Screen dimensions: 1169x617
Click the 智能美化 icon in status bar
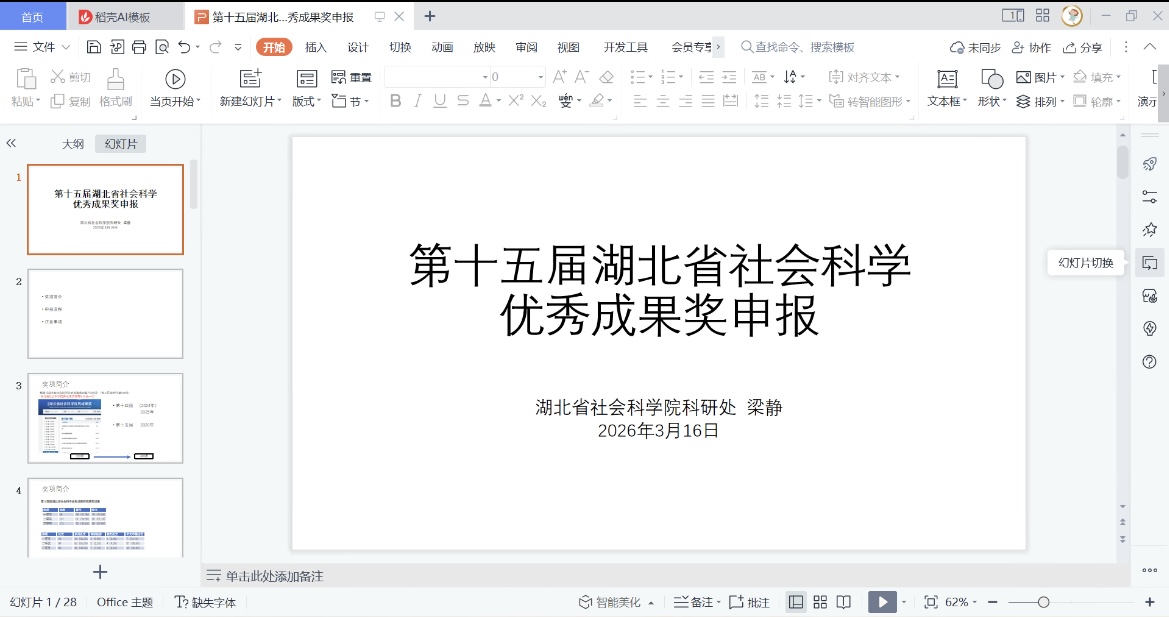tap(585, 601)
